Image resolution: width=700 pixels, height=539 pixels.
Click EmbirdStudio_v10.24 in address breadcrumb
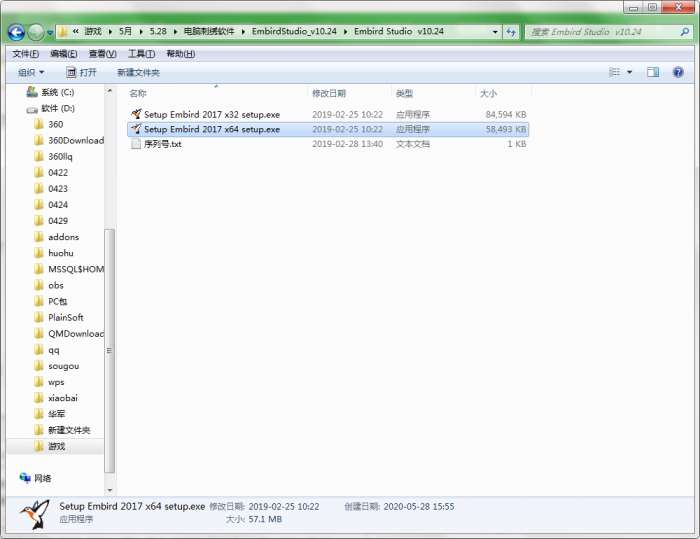click(x=294, y=31)
